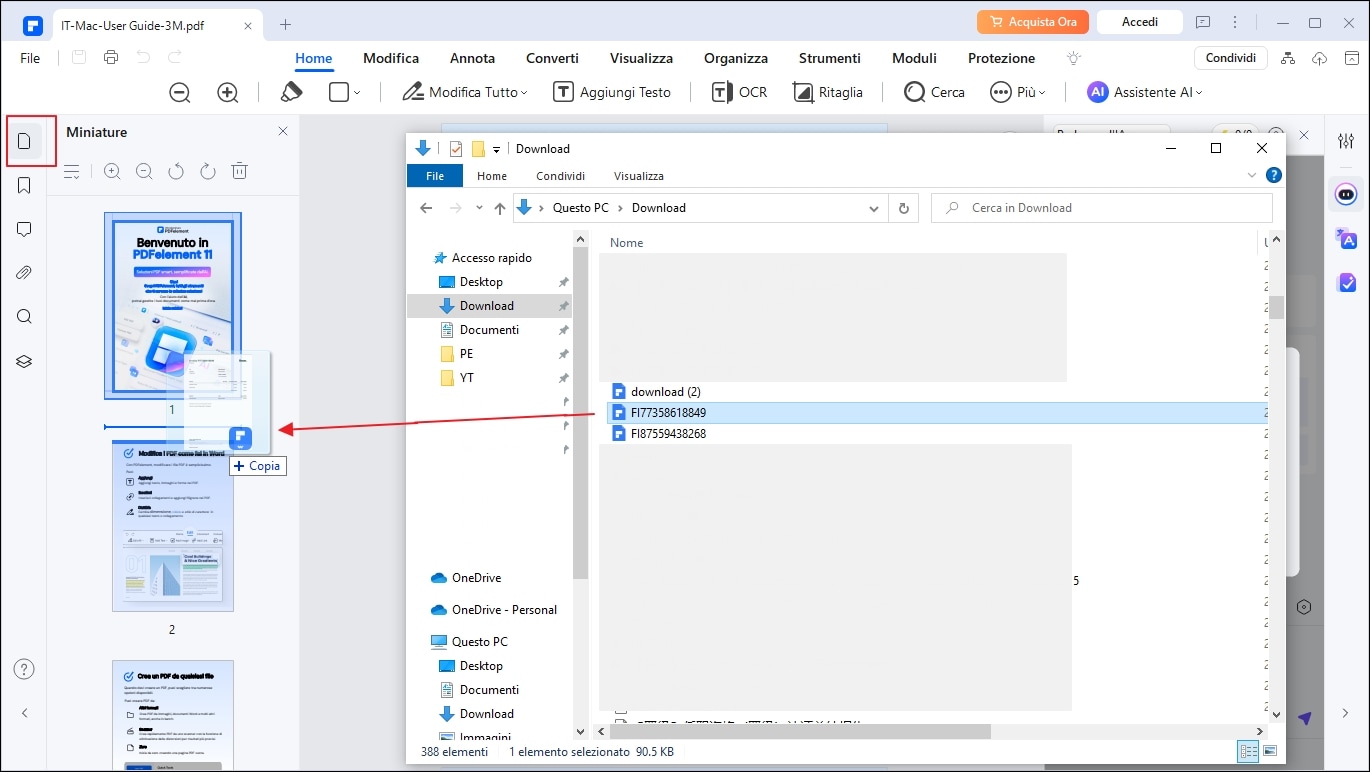
Task: Open Explorer address bar history dropdown
Action: [x=875, y=208]
